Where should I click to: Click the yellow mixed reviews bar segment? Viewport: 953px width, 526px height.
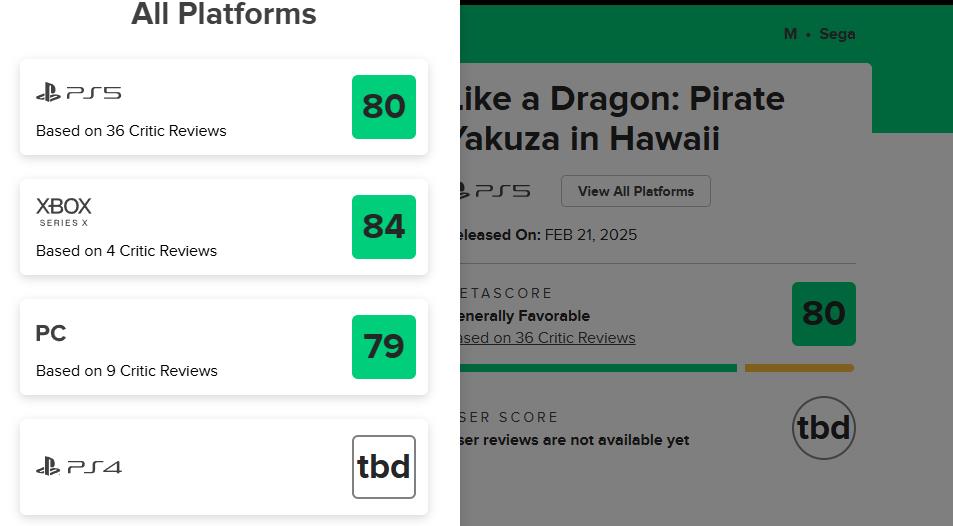coord(799,368)
